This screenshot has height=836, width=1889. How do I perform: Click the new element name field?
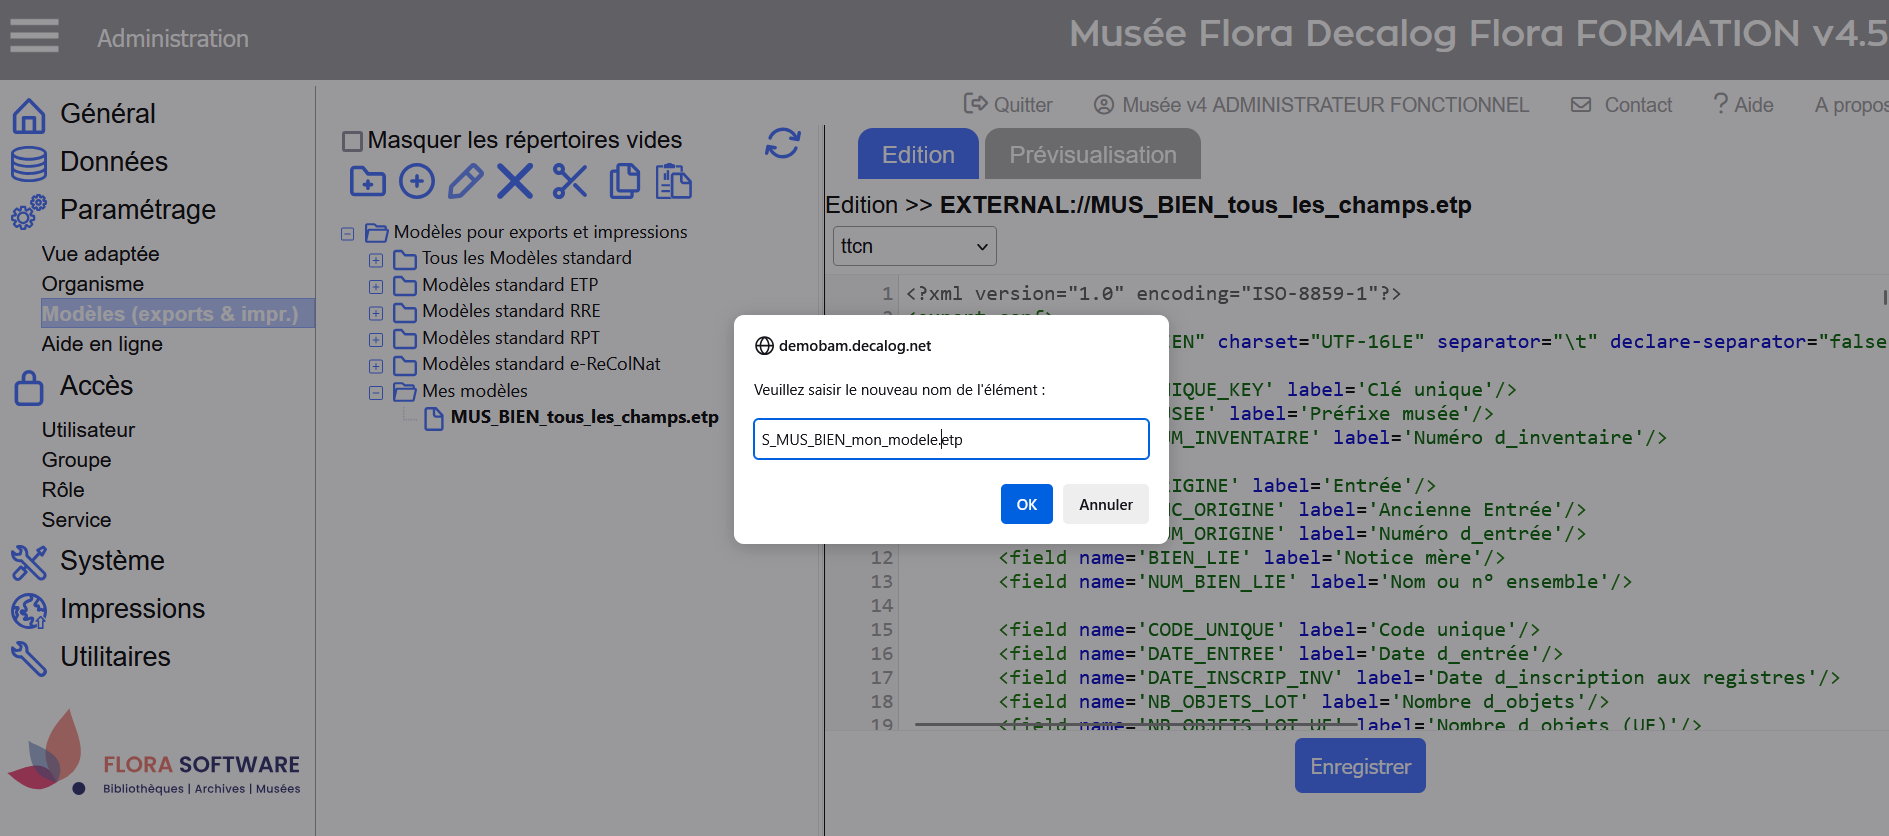(950, 439)
